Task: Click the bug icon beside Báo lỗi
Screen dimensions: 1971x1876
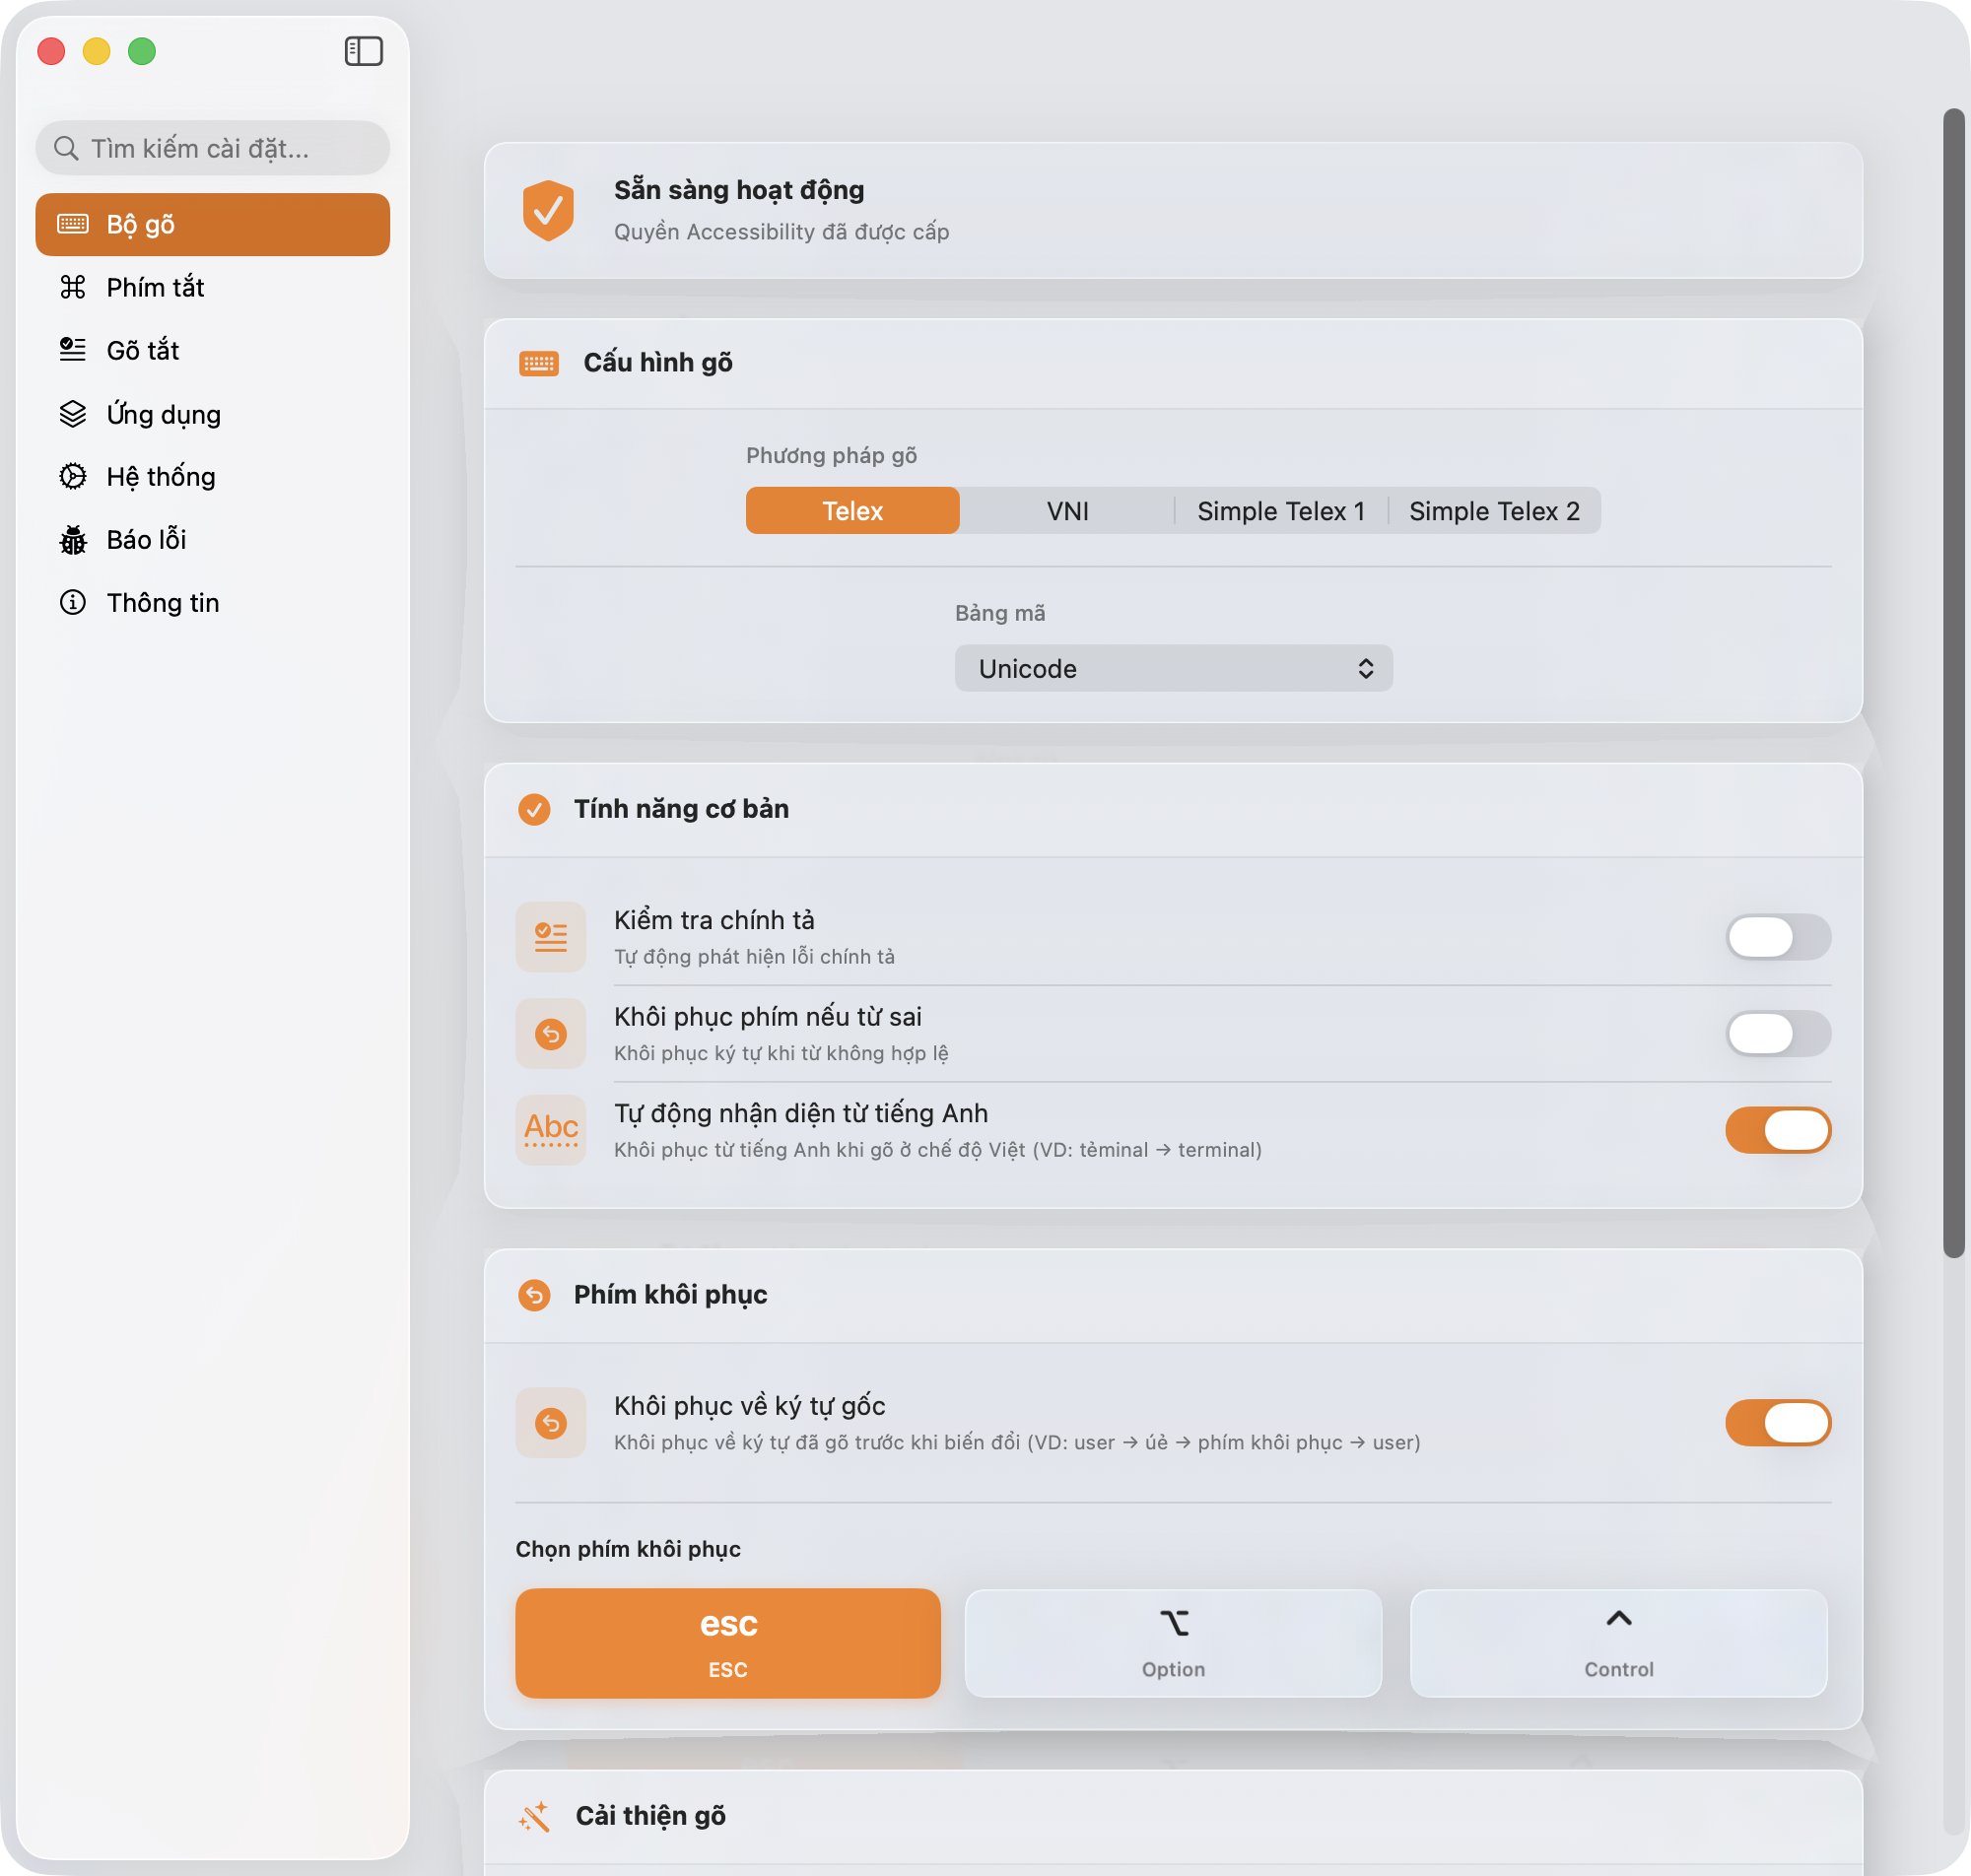Action: pos(73,540)
